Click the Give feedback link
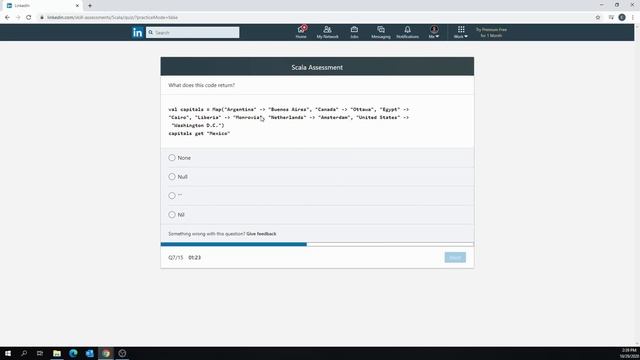 (261, 234)
